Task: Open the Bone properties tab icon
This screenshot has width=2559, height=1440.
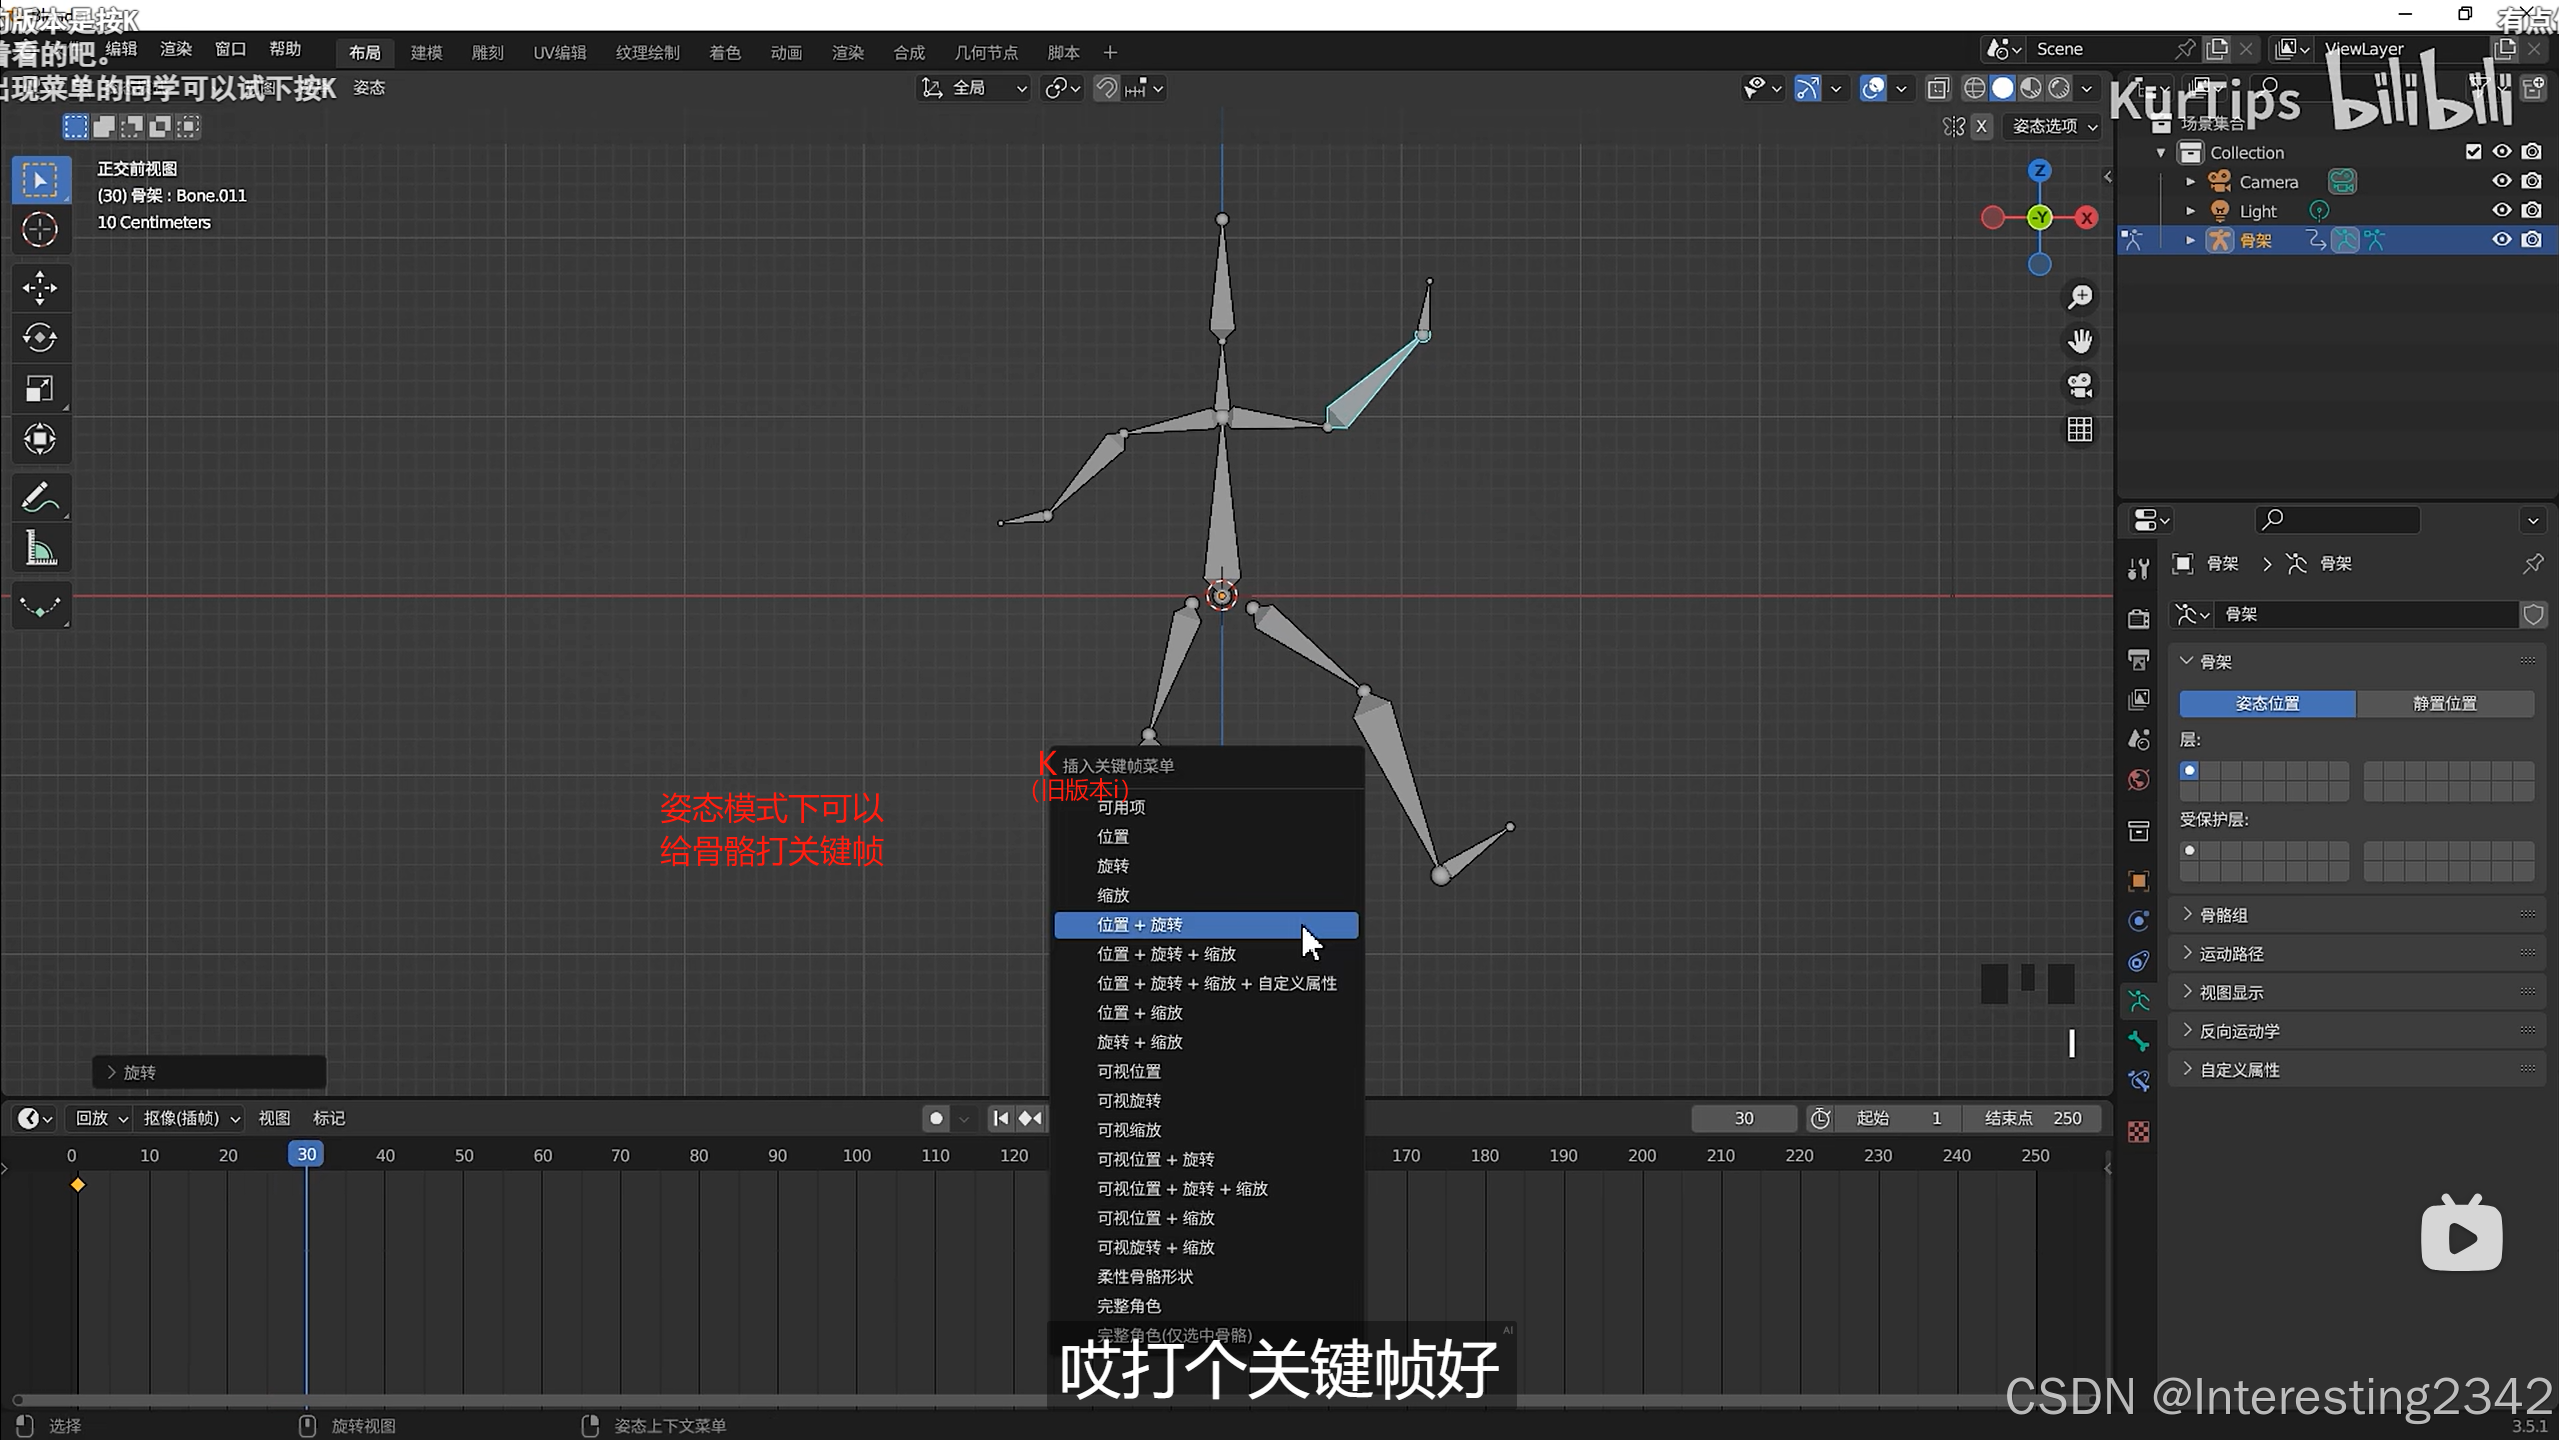Action: tap(2138, 1041)
